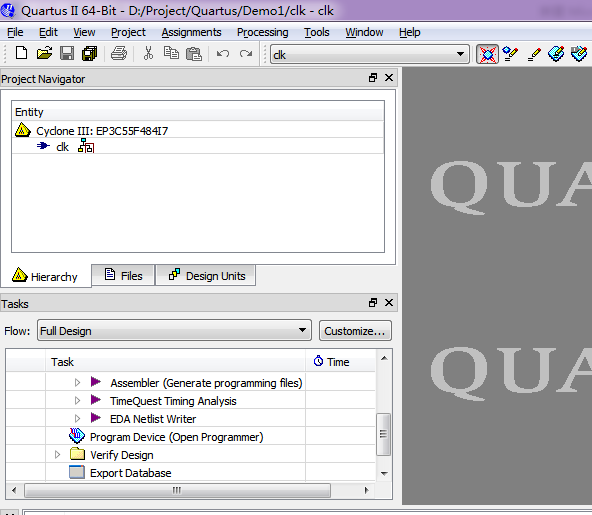The height and width of the screenshot is (515, 592).
Task: Switch to the Hierarchy tab
Action: point(46,276)
